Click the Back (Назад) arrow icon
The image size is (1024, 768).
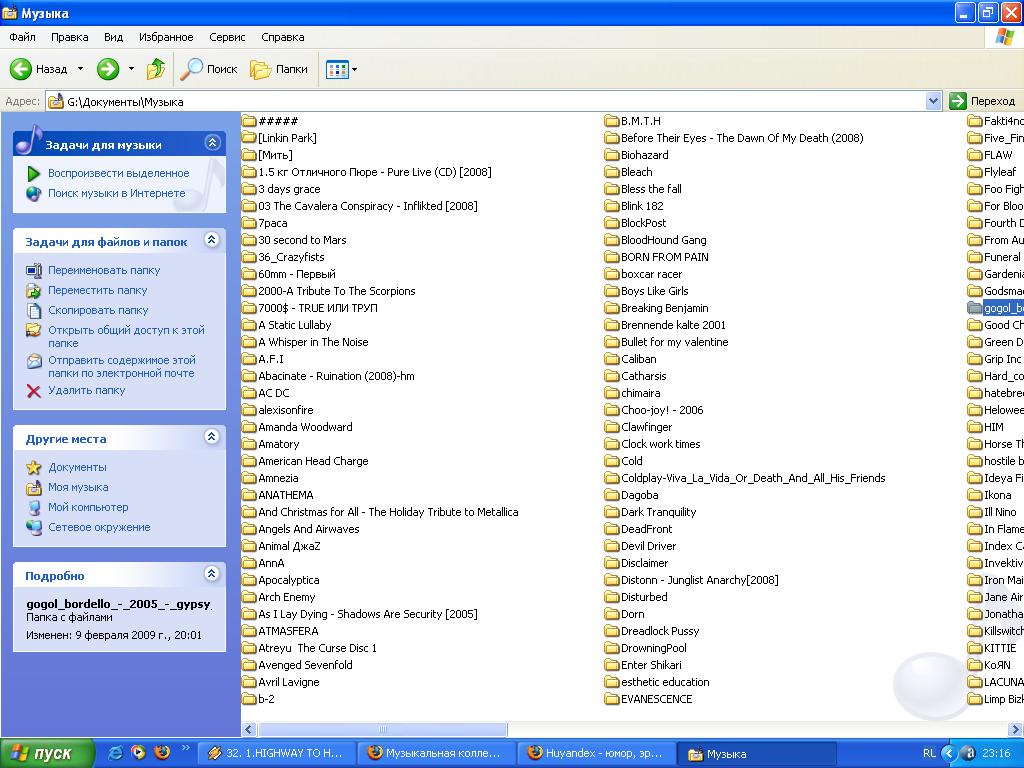tap(21, 69)
